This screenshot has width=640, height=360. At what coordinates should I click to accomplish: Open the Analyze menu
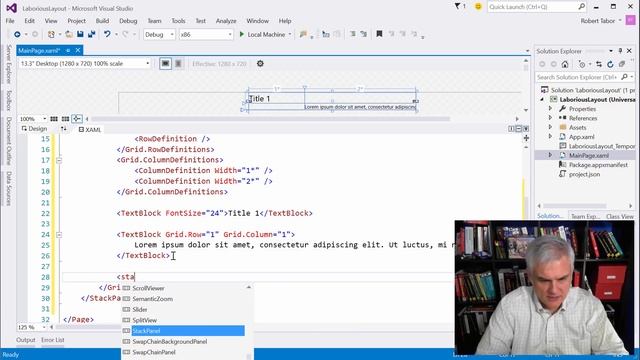(226, 21)
